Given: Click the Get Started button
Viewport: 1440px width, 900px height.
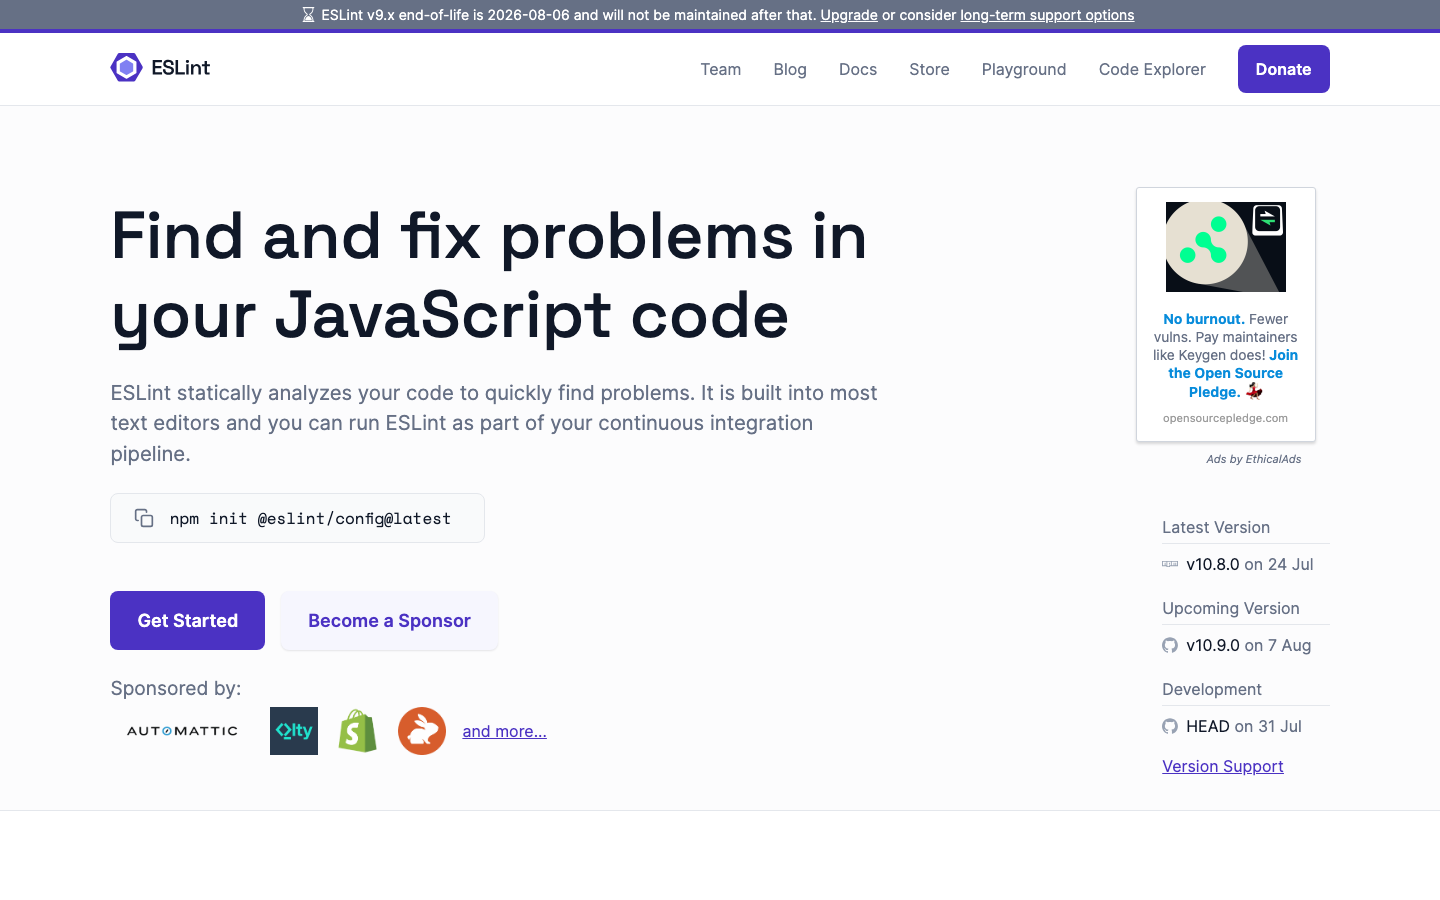Looking at the screenshot, I should pyautogui.click(x=187, y=620).
